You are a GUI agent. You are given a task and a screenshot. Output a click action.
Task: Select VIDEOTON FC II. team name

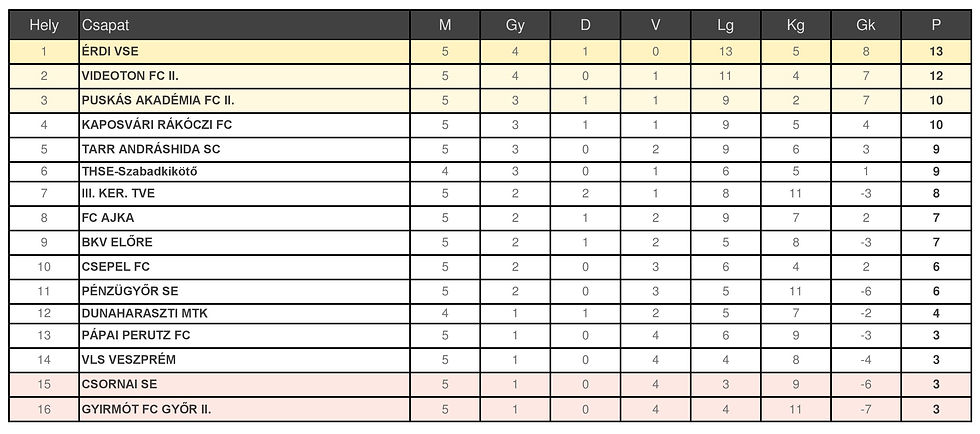point(130,76)
